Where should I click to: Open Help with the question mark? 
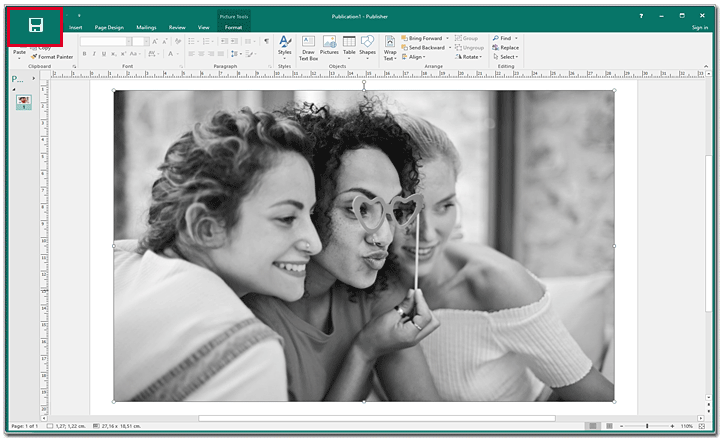click(x=641, y=16)
